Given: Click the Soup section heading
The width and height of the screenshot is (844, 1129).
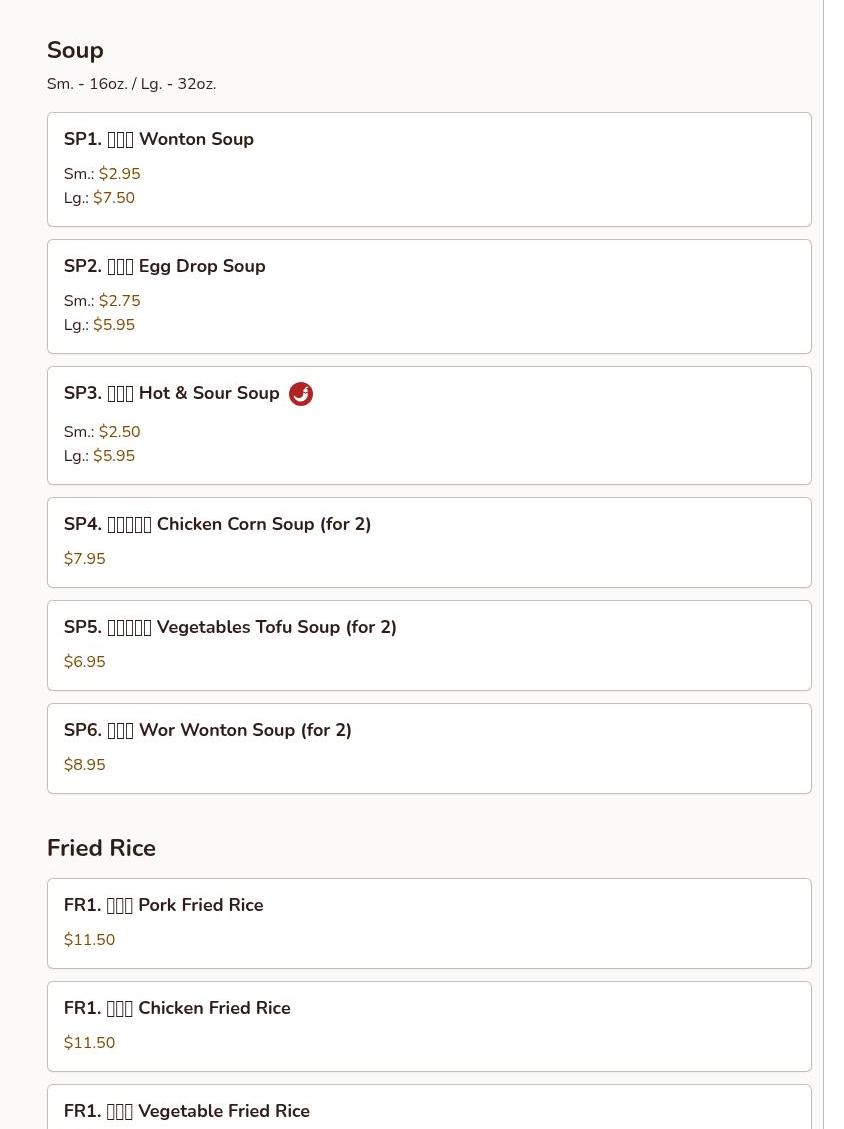Looking at the screenshot, I should coord(75,50).
